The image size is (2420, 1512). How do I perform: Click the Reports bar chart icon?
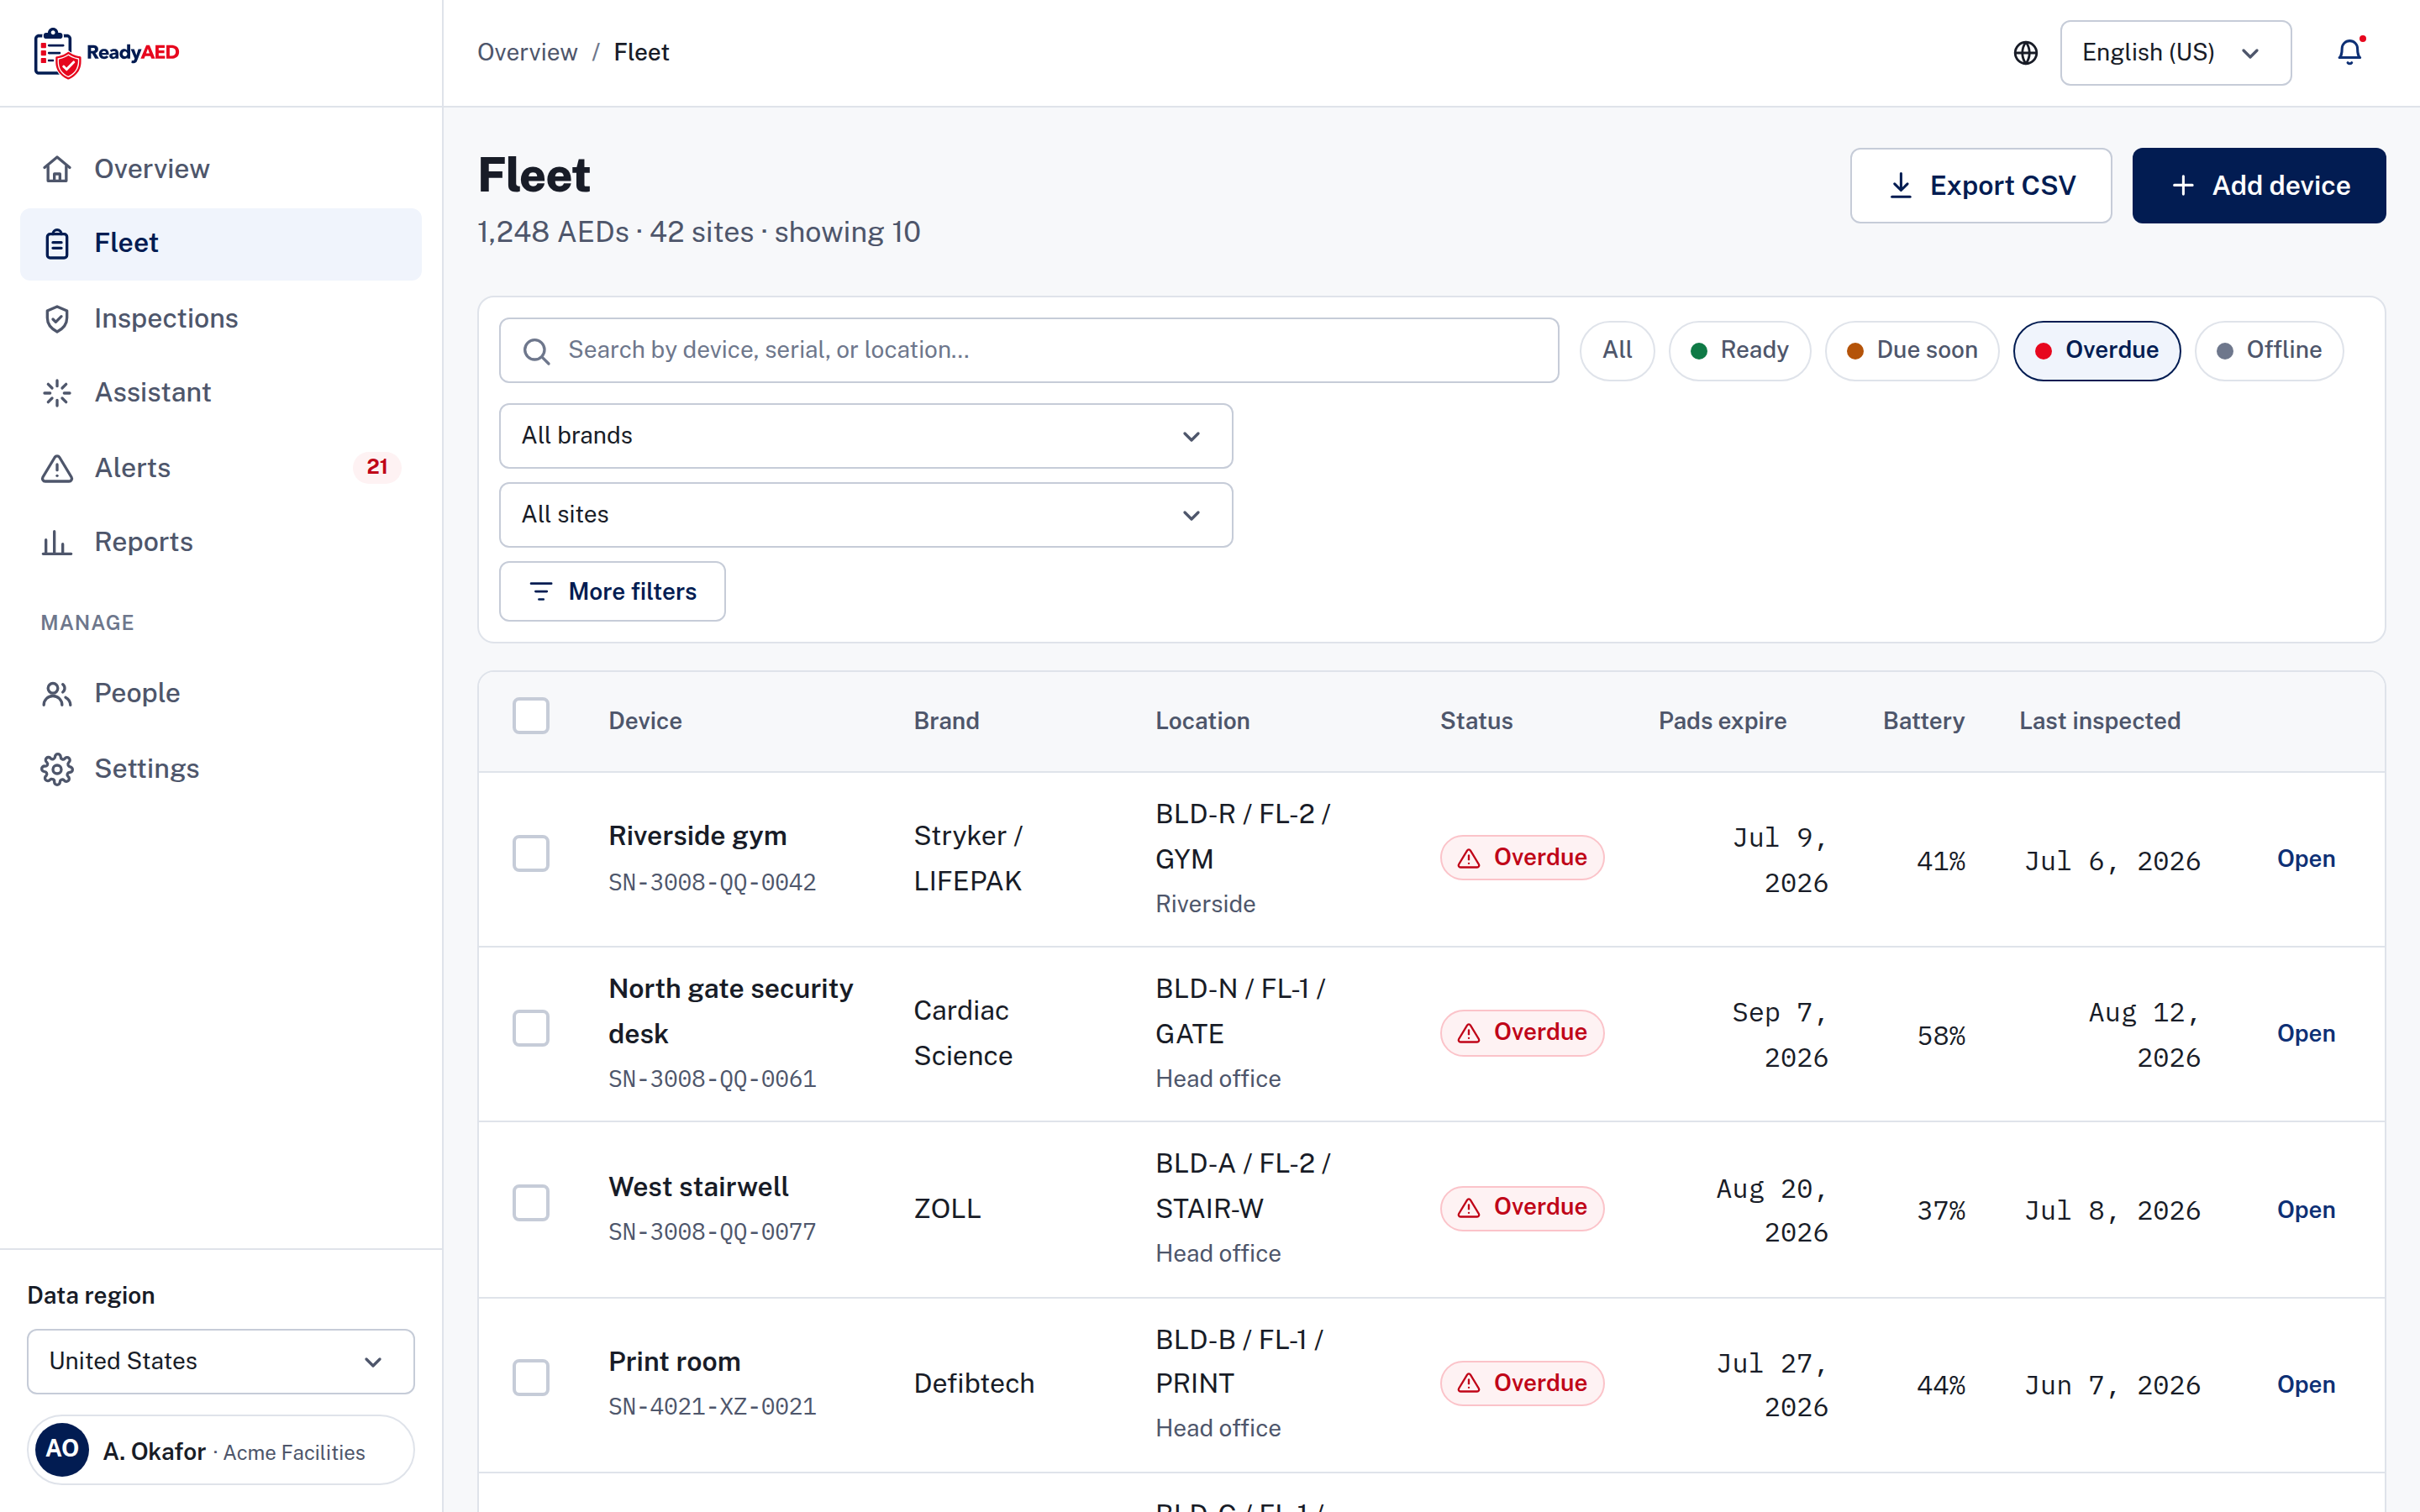click(57, 542)
